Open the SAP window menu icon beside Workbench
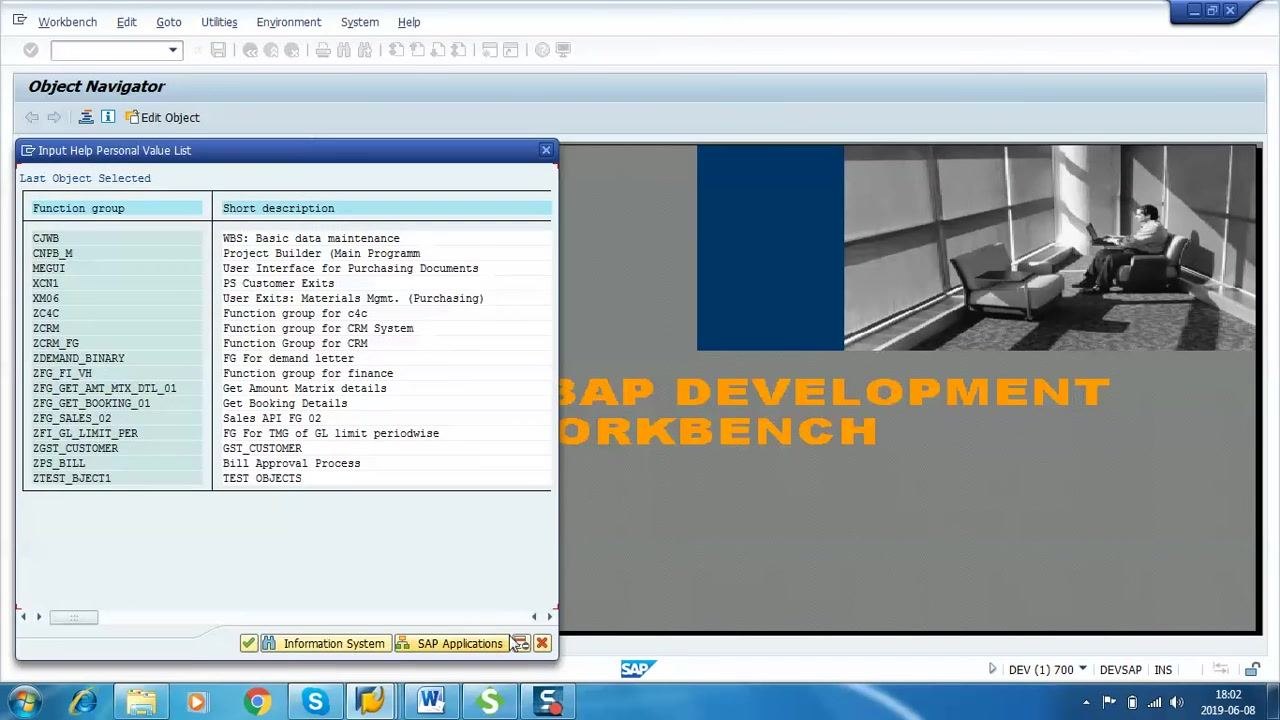This screenshot has height=720, width=1280. tap(19, 21)
